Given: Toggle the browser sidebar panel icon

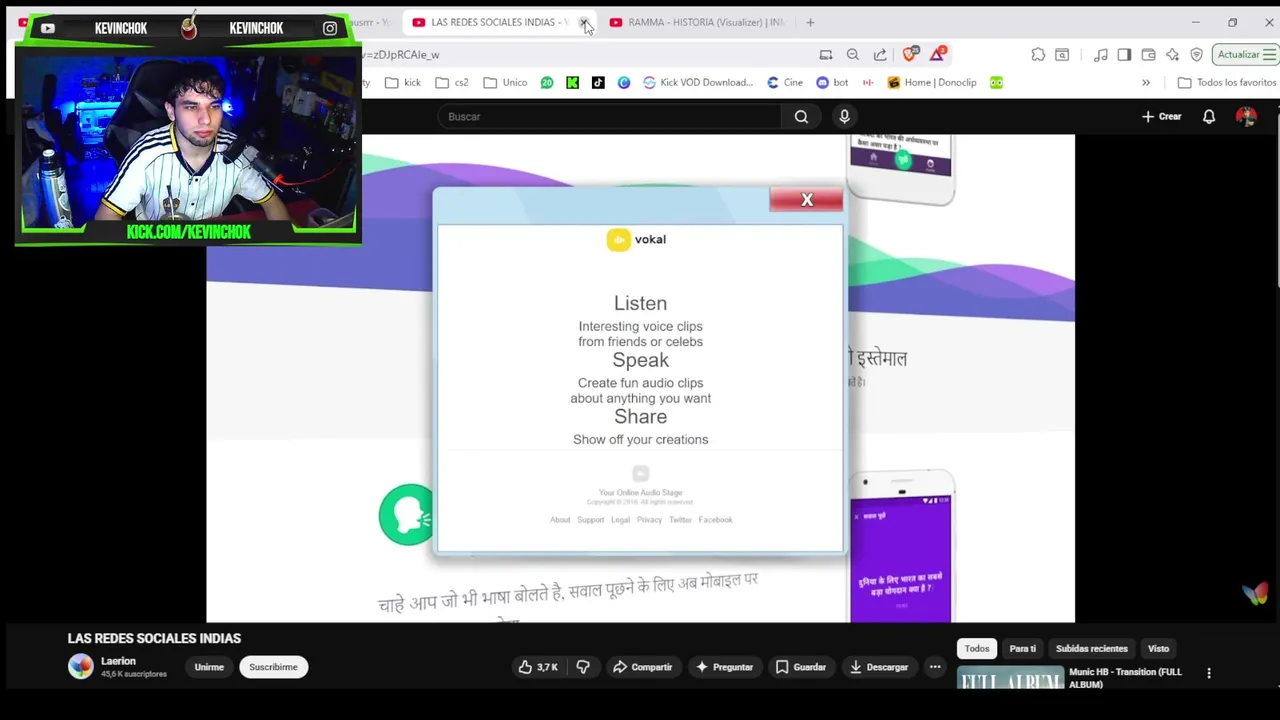Looking at the screenshot, I should 1124,55.
